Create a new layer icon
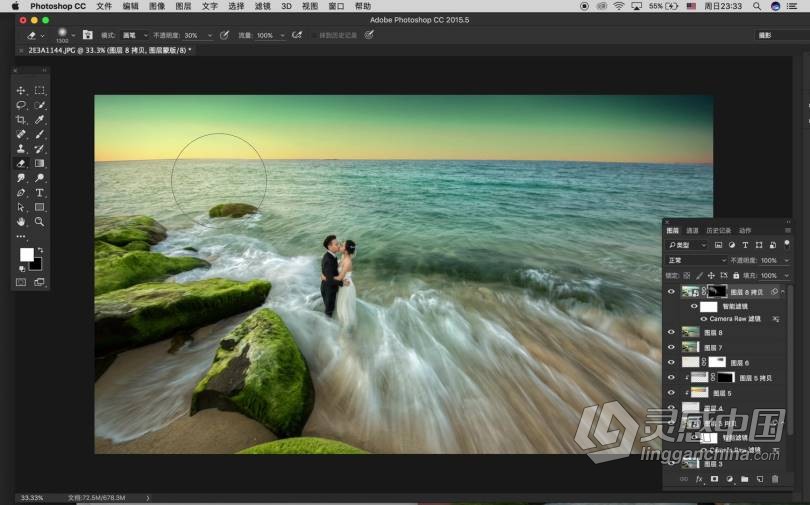Viewport: 810px width, 505px height. point(760,479)
